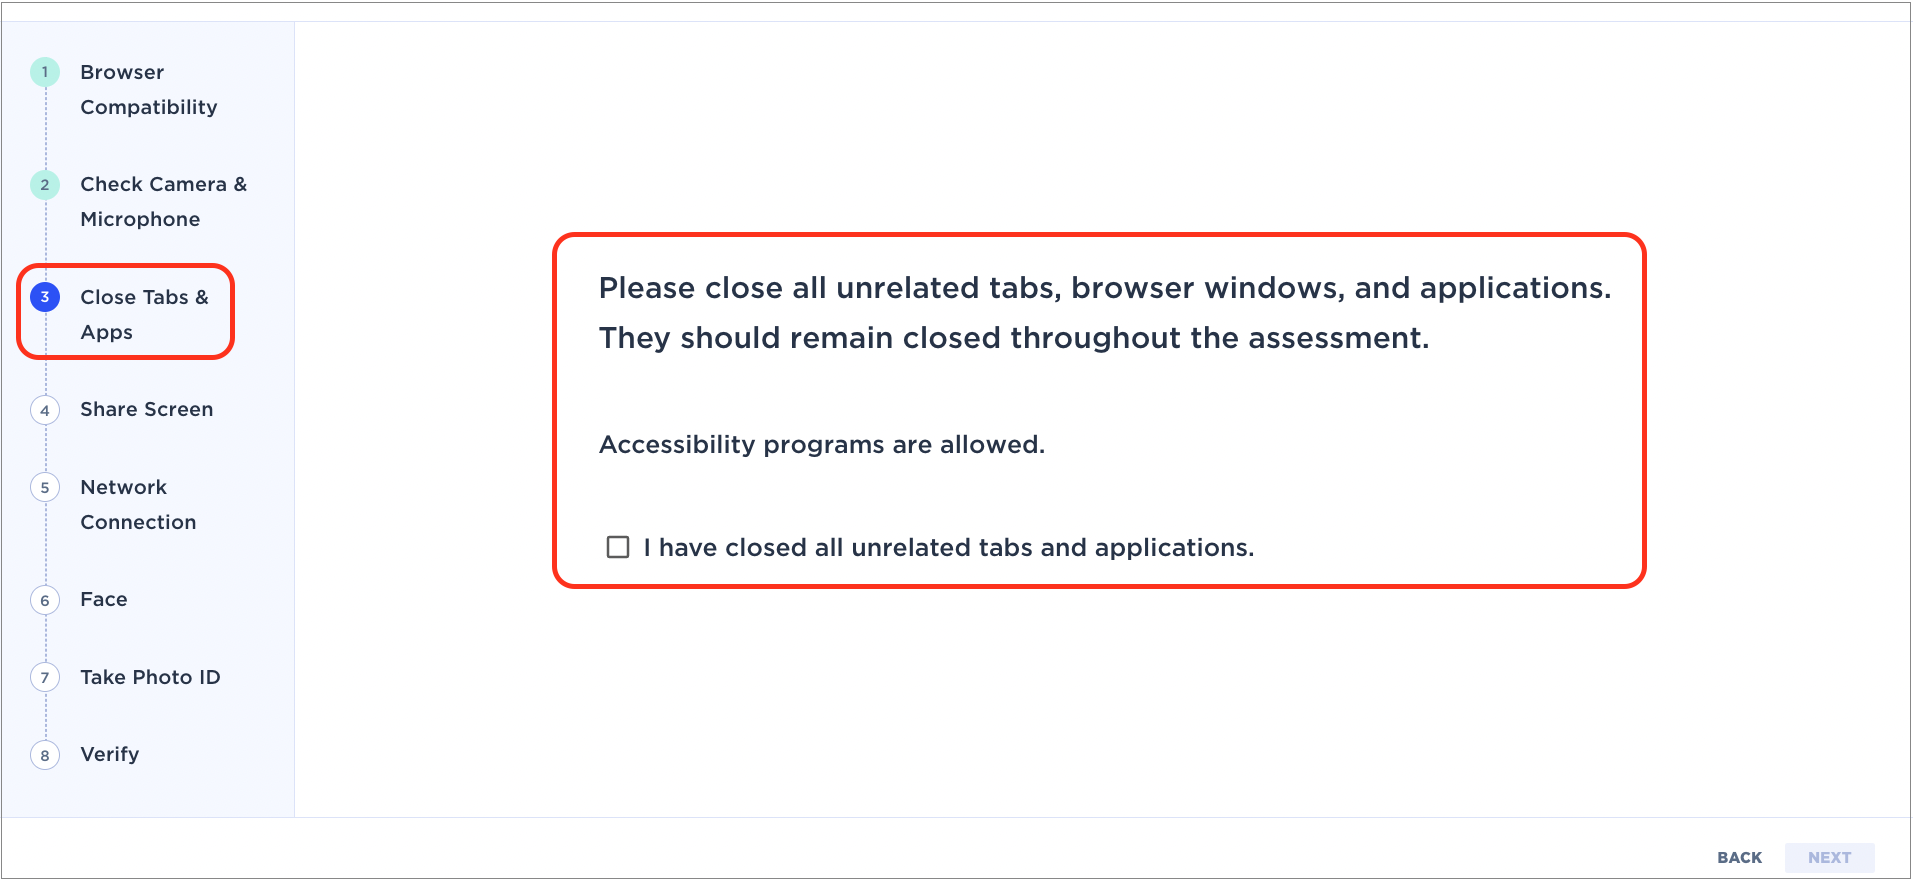Image resolution: width=1913 pixels, height=879 pixels.
Task: Select Close Tabs & Apps step
Action: pos(144,314)
